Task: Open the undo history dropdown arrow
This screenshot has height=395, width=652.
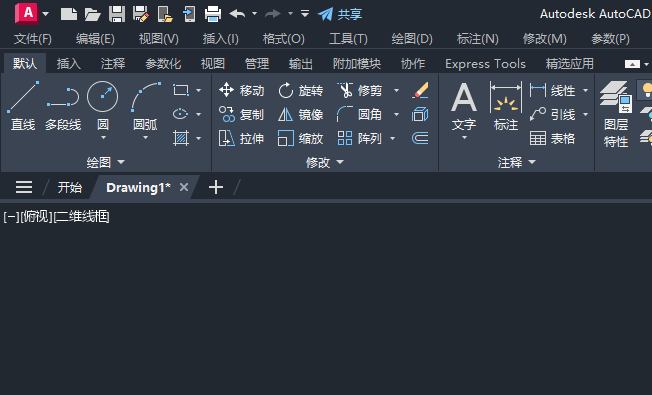Action: point(254,14)
